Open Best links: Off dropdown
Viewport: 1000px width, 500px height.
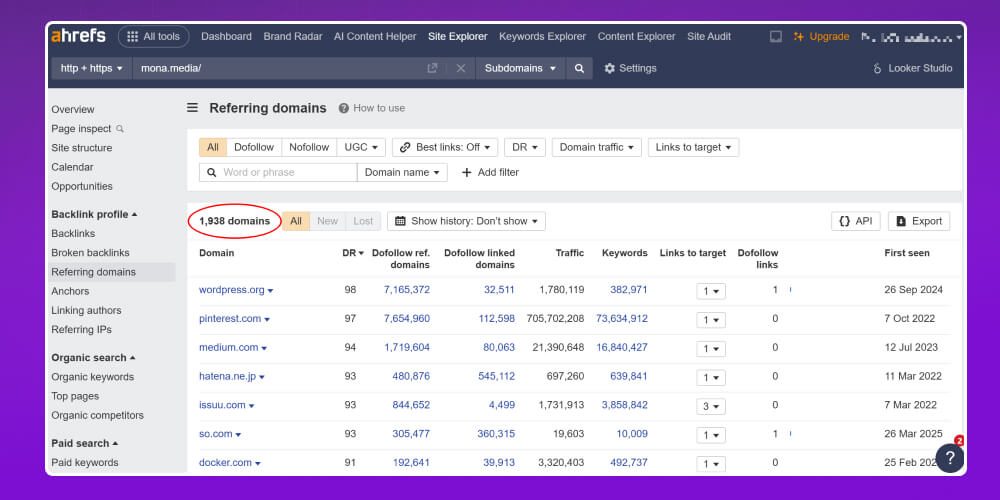445,147
